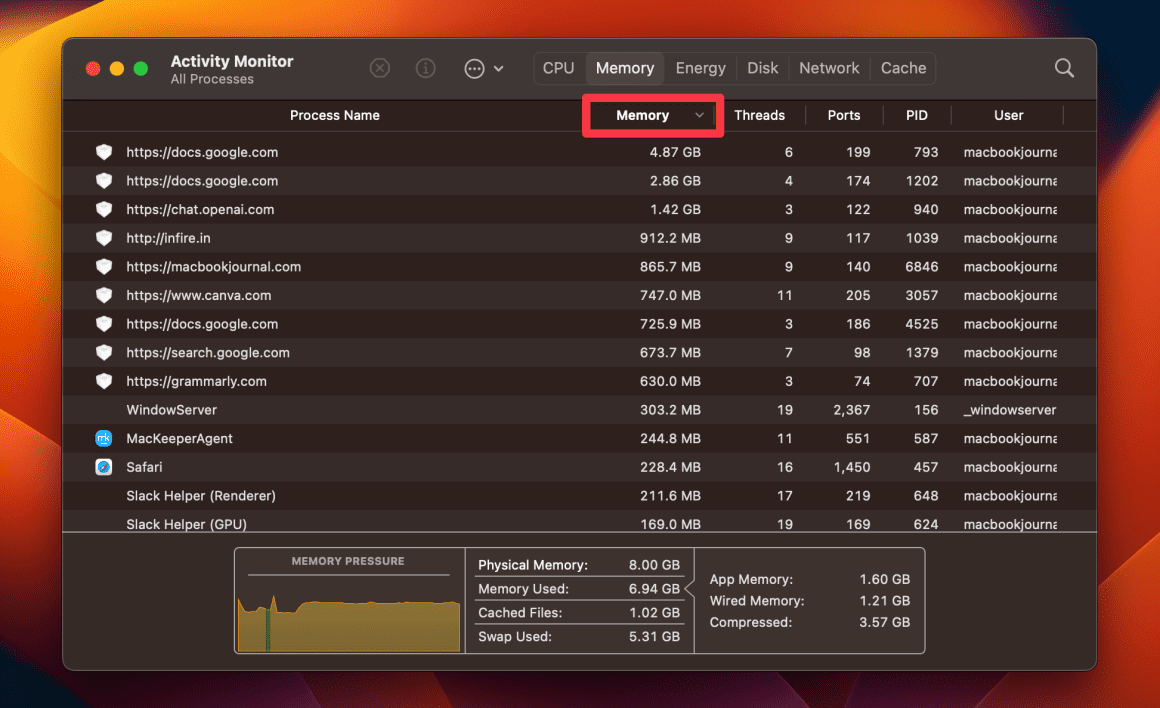Open the Energy tab
The image size is (1160, 708).
tap(700, 68)
